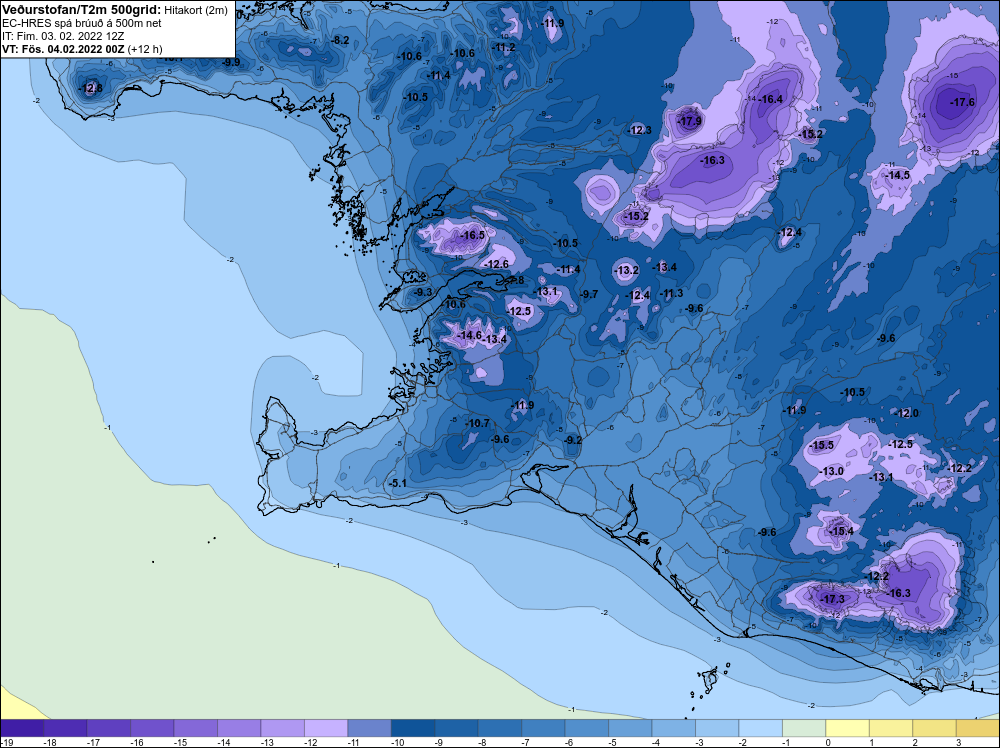Click the -9.3 temperature label
This screenshot has height=748, width=1000.
coord(423,292)
